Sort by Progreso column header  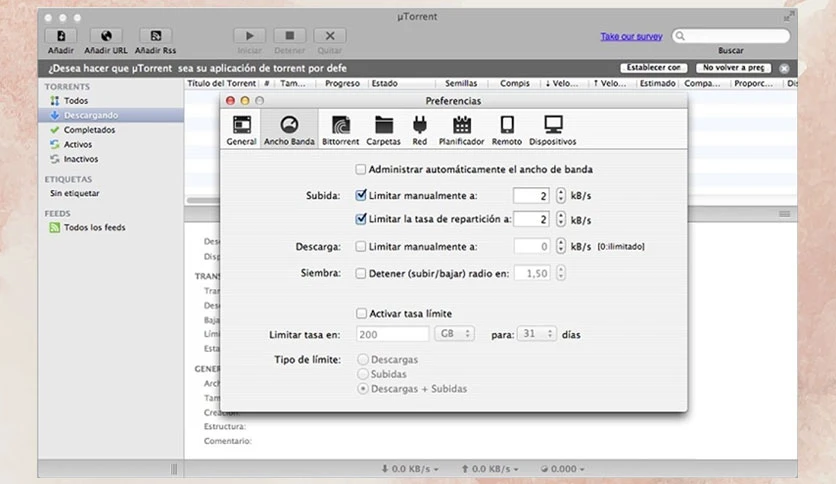(342, 83)
